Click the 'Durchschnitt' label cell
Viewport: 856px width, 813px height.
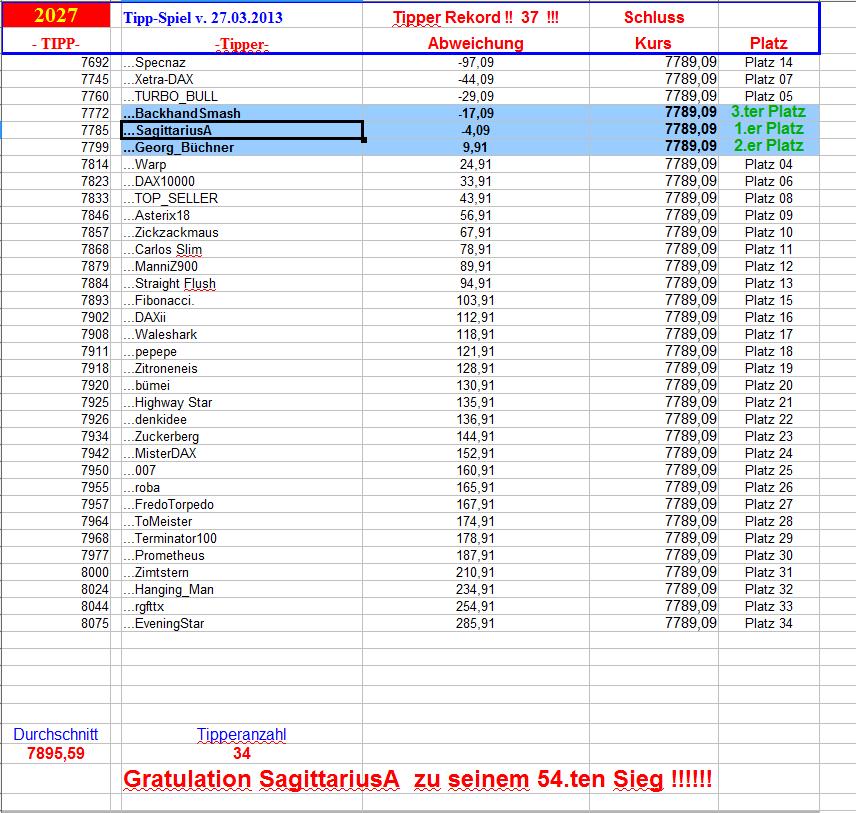[x=56, y=734]
